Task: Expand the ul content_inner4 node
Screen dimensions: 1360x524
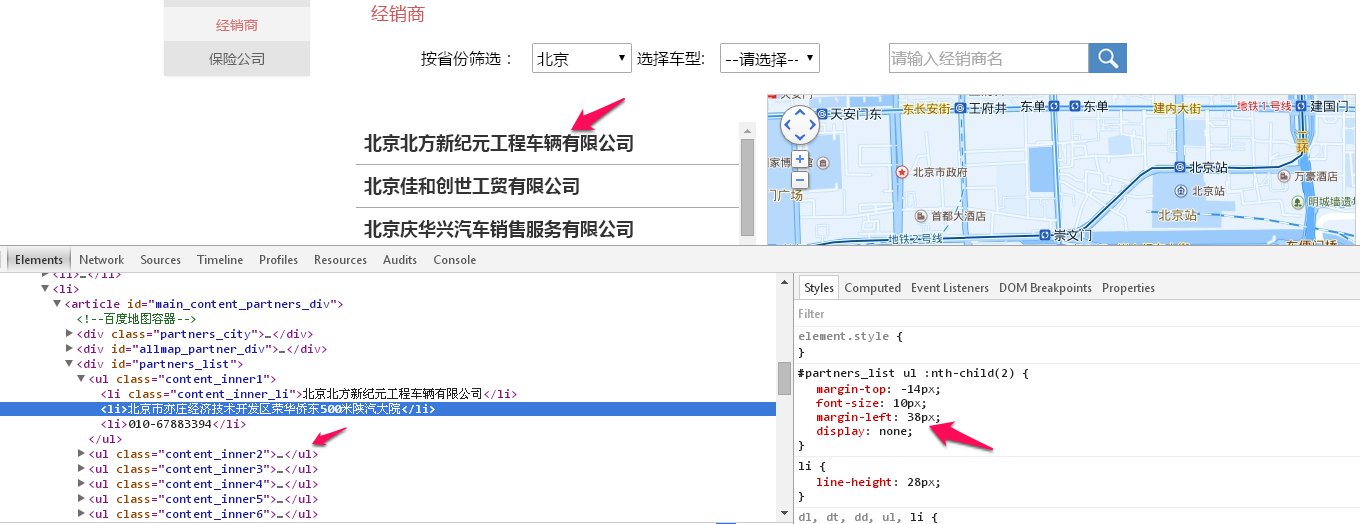Action: [81, 484]
